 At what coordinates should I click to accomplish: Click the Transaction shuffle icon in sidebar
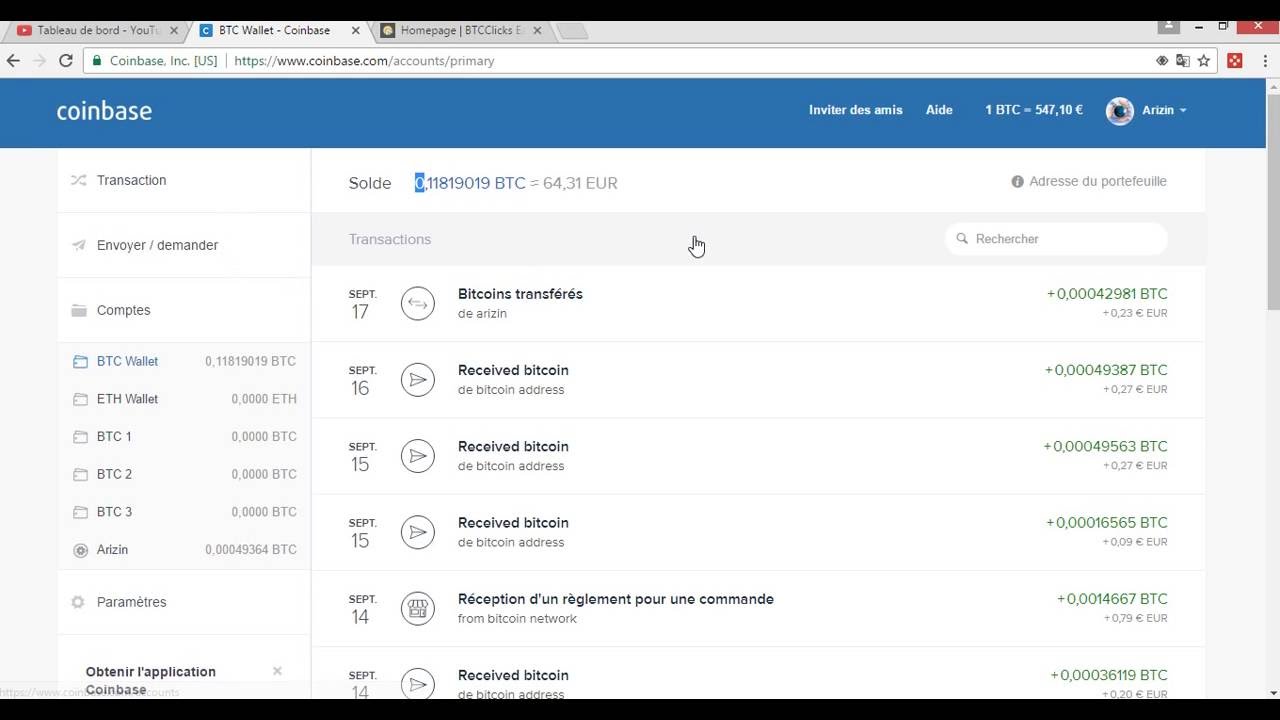point(79,181)
